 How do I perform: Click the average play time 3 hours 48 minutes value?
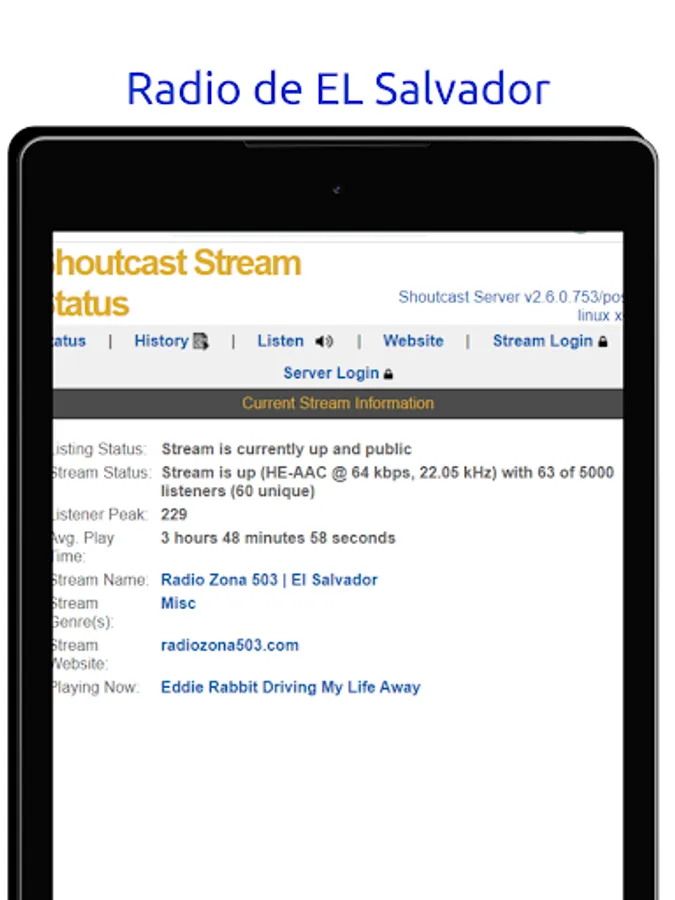pos(278,538)
